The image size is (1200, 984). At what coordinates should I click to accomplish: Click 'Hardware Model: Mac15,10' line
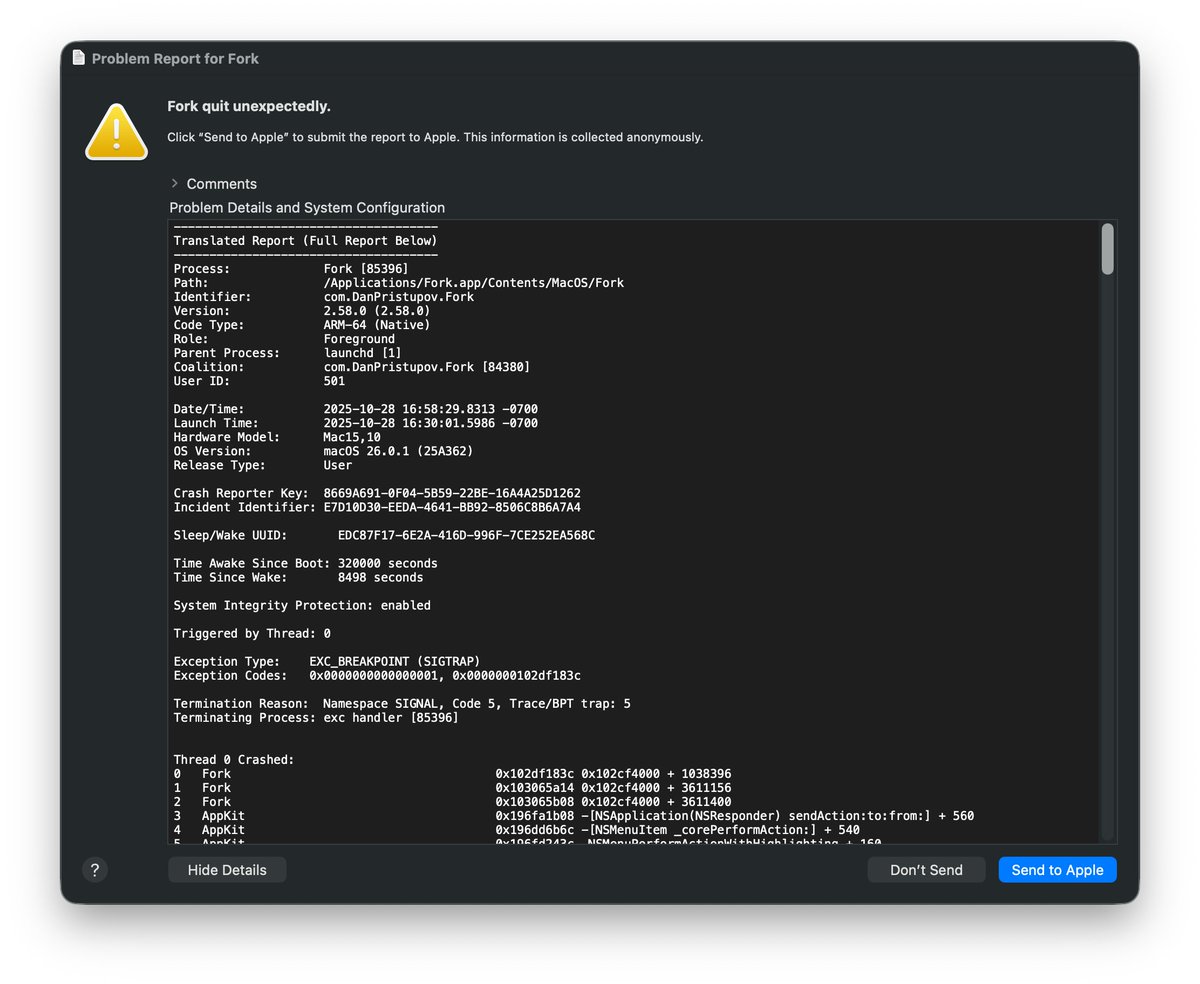point(277,437)
